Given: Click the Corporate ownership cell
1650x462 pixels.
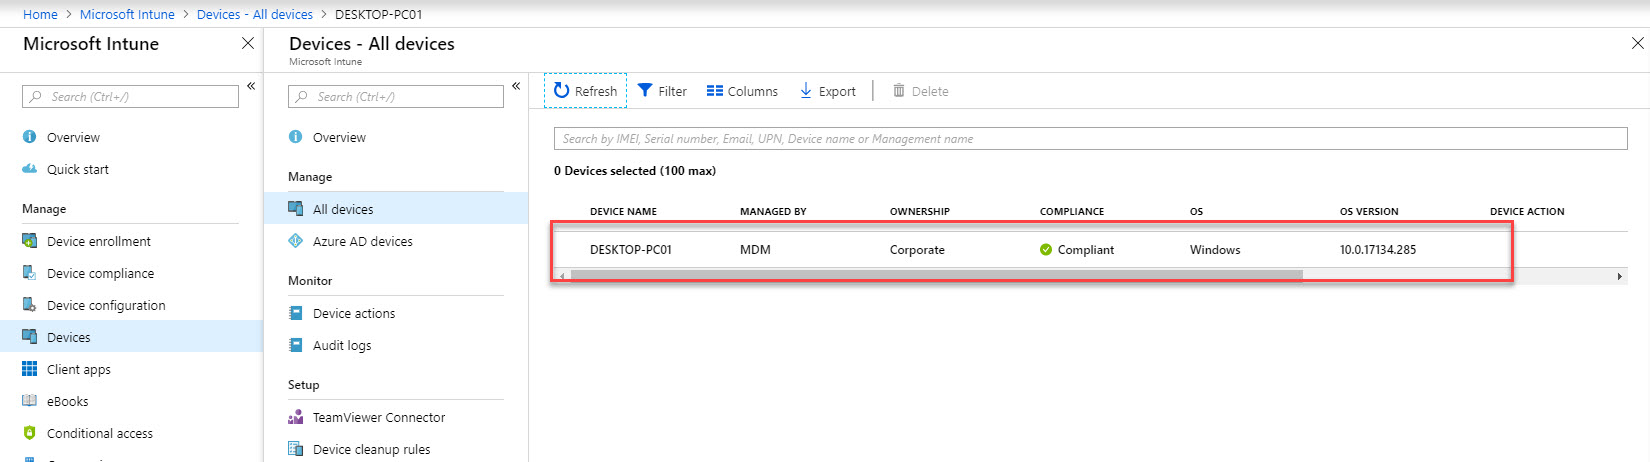Looking at the screenshot, I should coord(917,250).
